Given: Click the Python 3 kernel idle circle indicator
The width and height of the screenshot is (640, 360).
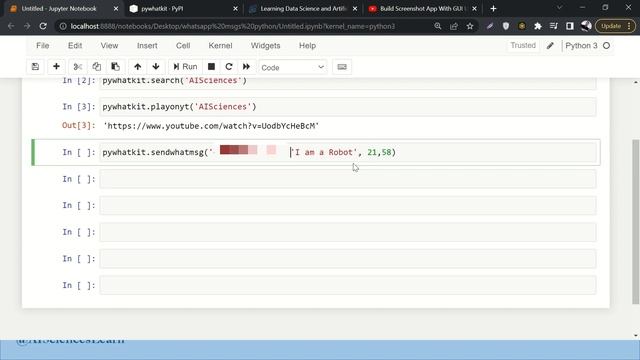Looking at the screenshot, I should tap(607, 46).
